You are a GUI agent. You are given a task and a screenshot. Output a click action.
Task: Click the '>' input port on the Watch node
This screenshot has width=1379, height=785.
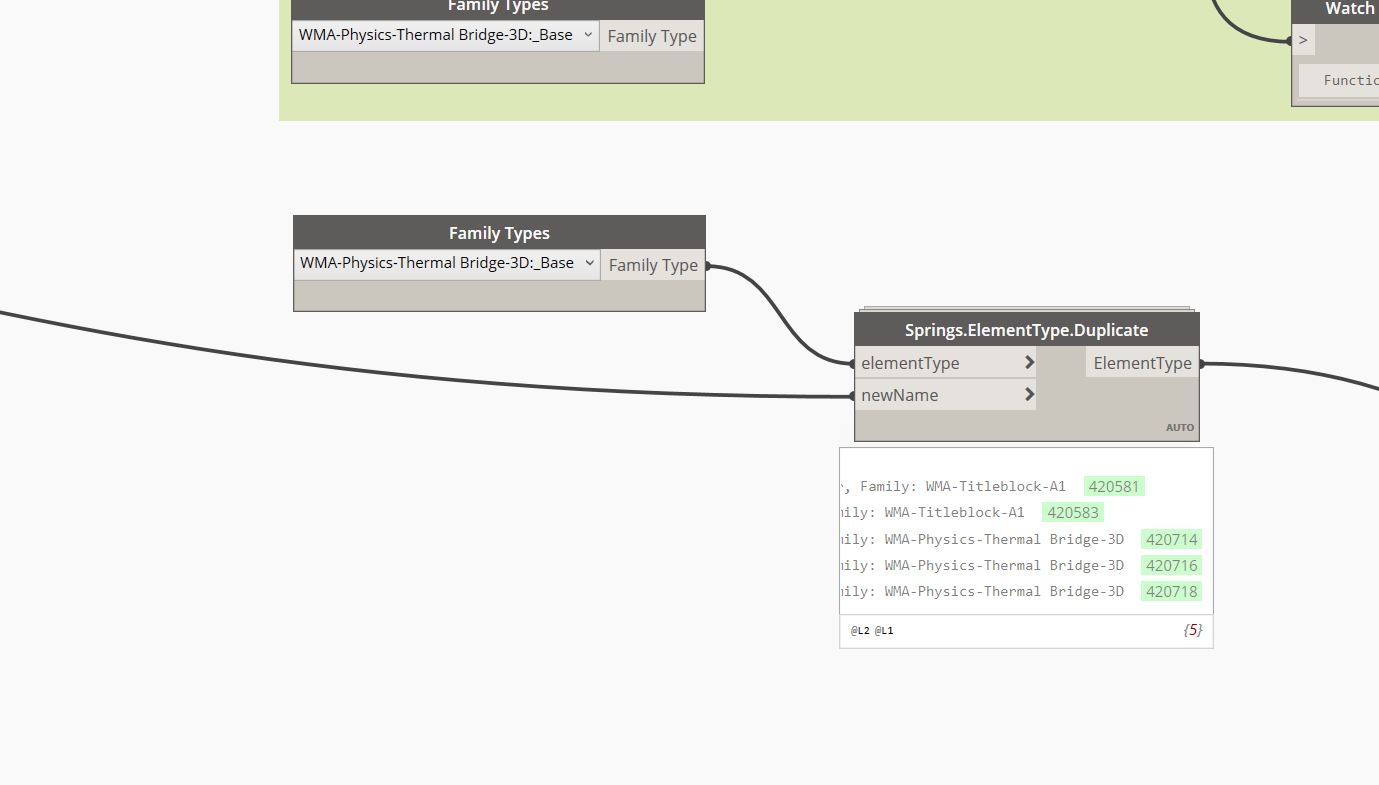[1303, 40]
